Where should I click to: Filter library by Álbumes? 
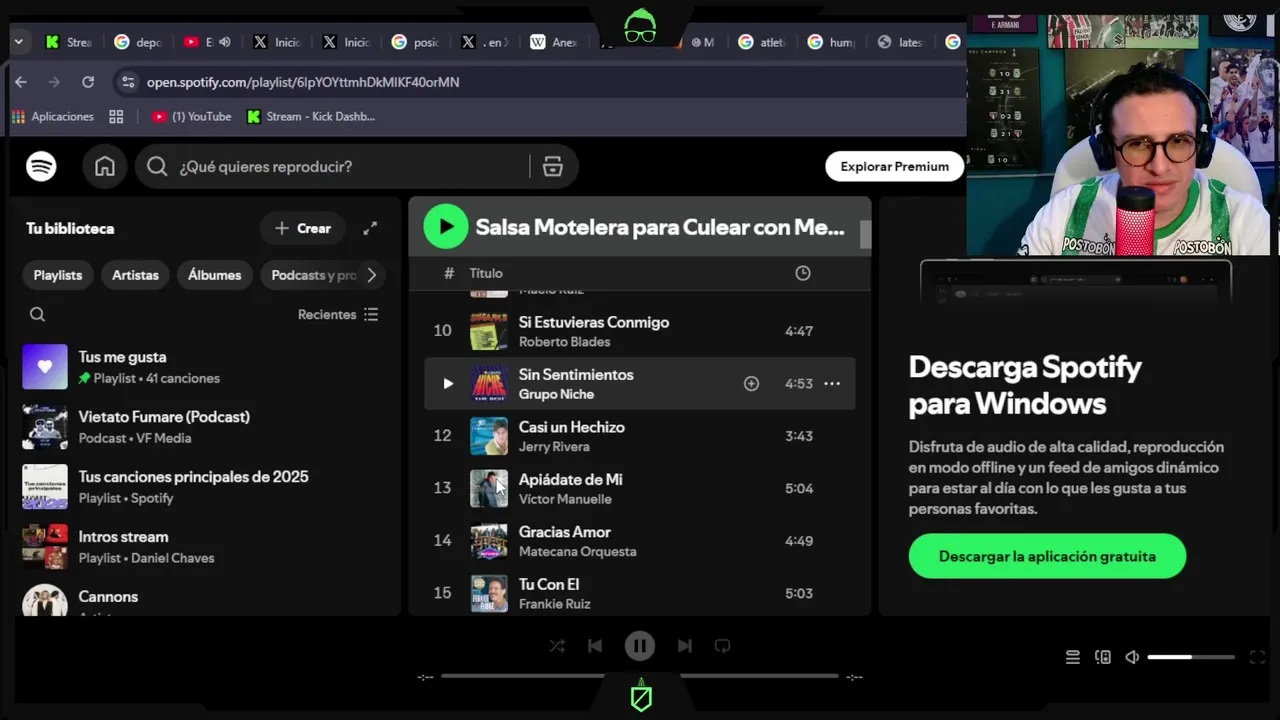215,275
